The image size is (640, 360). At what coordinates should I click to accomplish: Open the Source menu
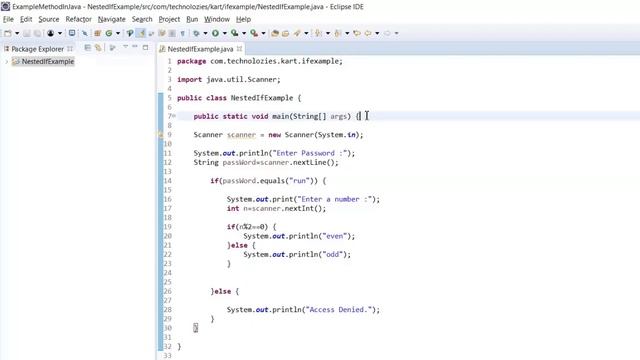click(49, 19)
